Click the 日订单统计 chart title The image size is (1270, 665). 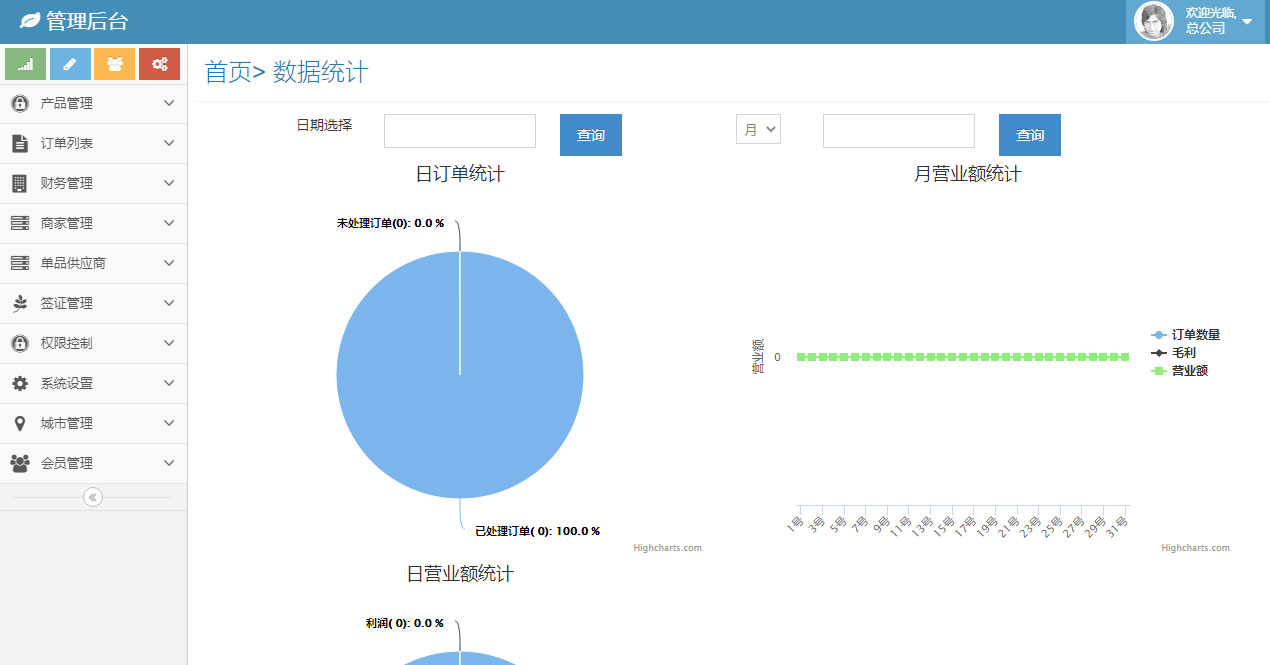(460, 174)
